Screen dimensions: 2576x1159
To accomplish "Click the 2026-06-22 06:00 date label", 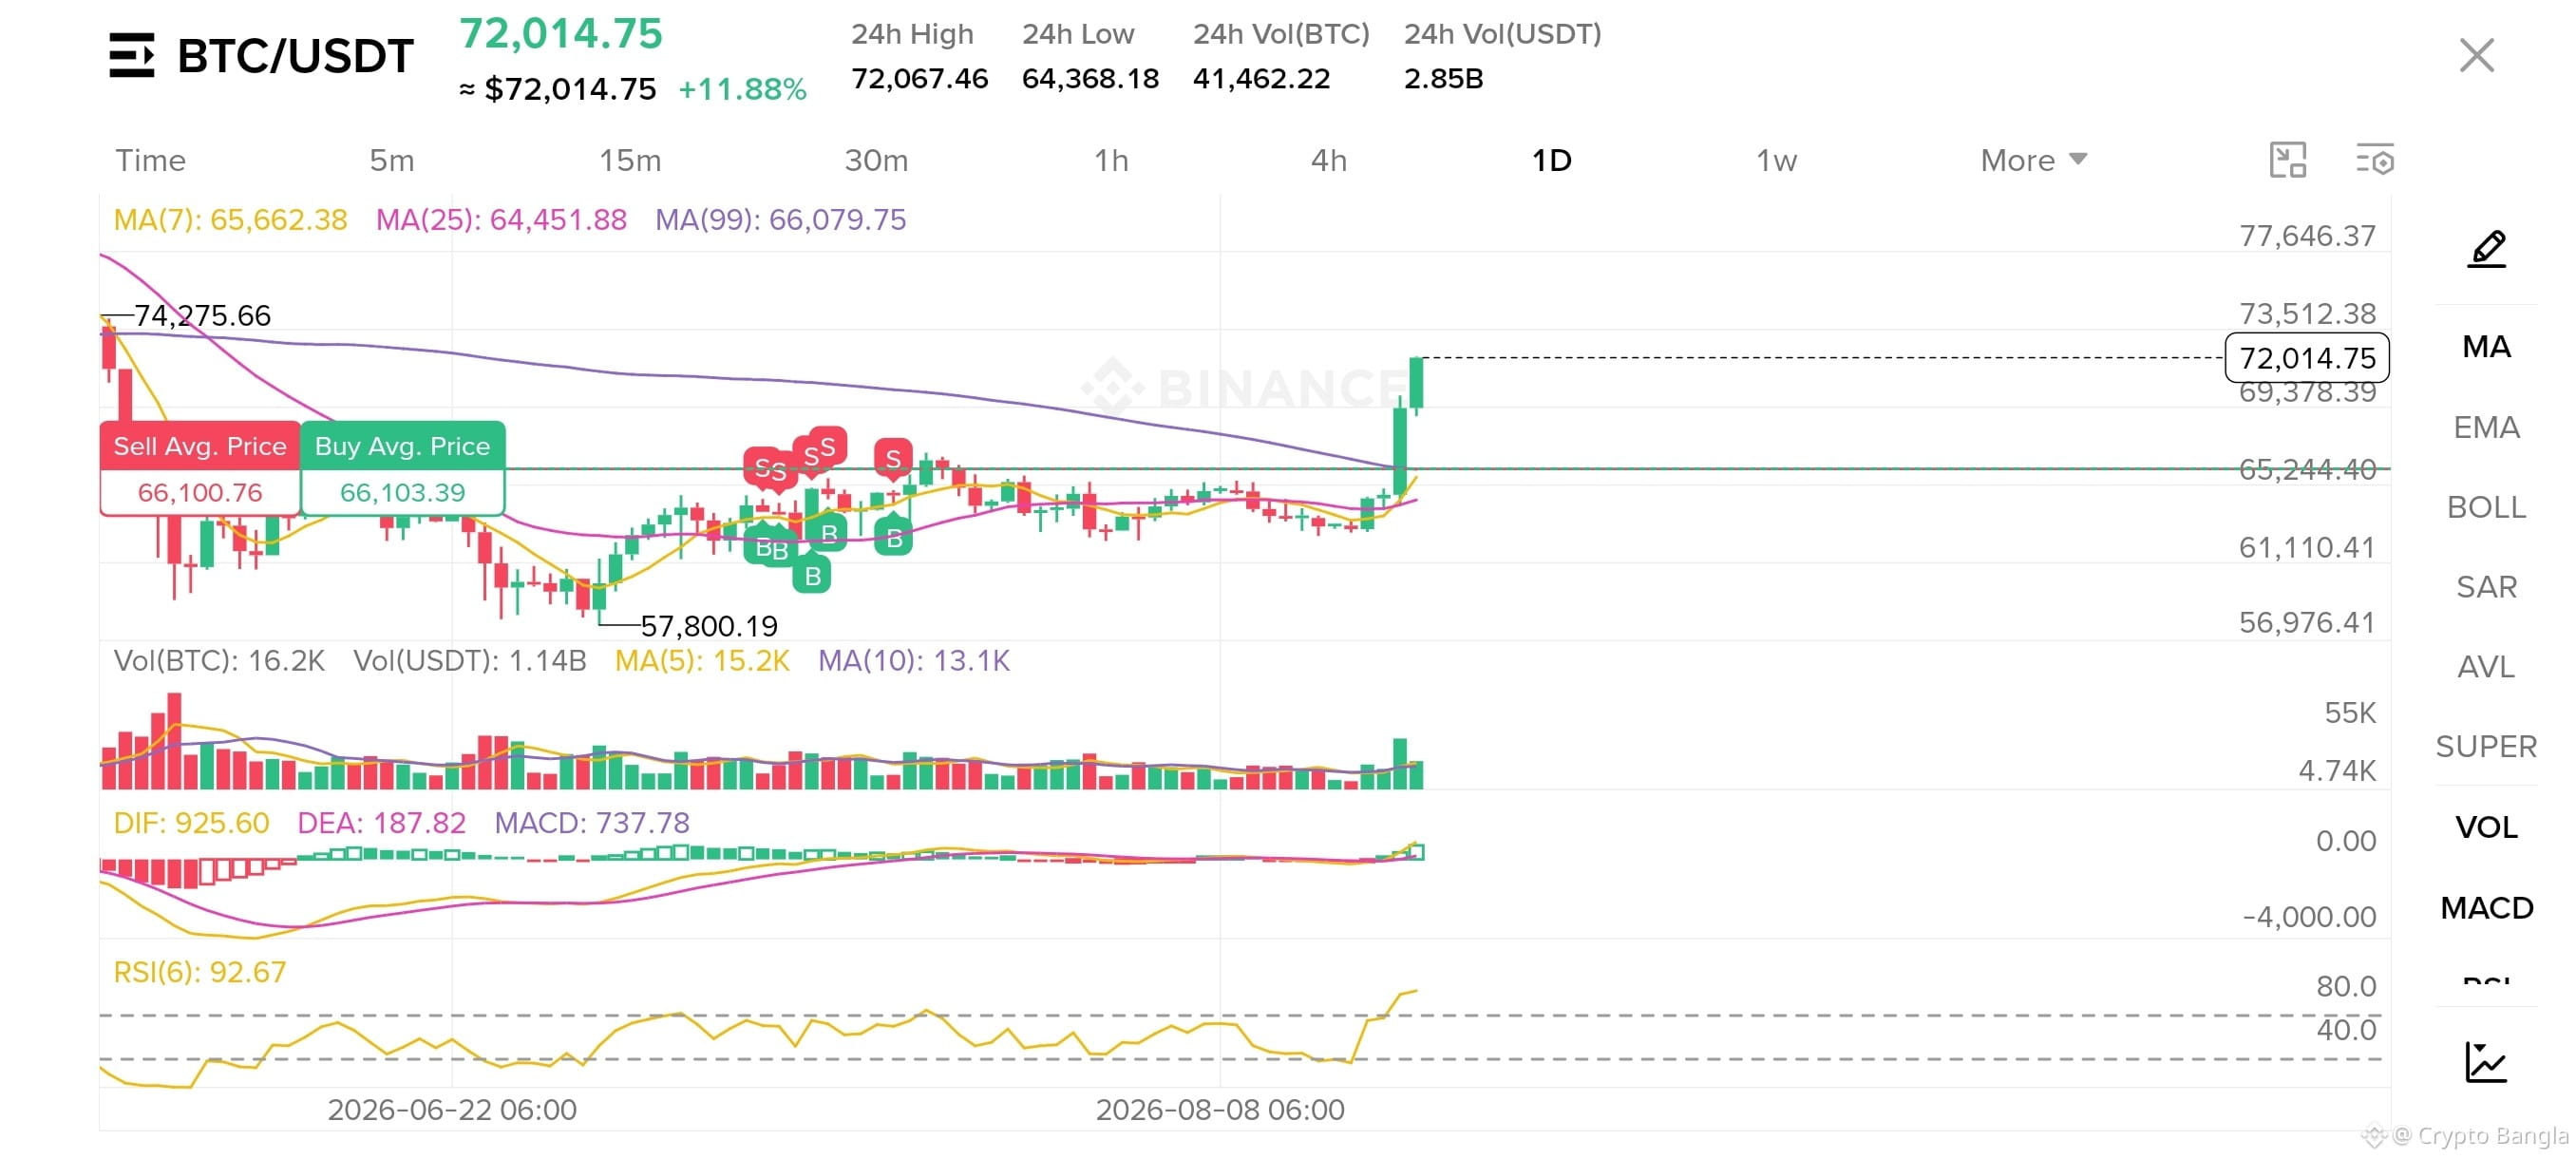I will 452,1110.
